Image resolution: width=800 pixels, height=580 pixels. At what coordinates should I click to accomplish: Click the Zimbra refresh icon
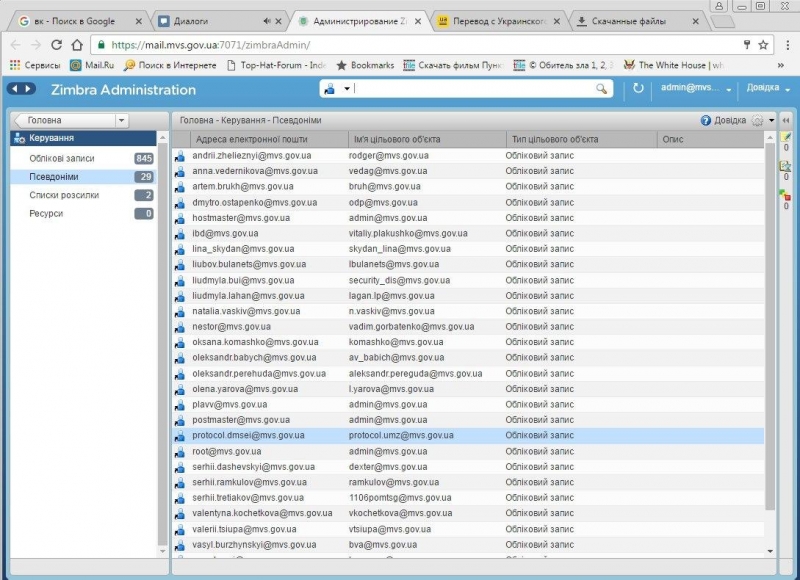click(x=639, y=89)
